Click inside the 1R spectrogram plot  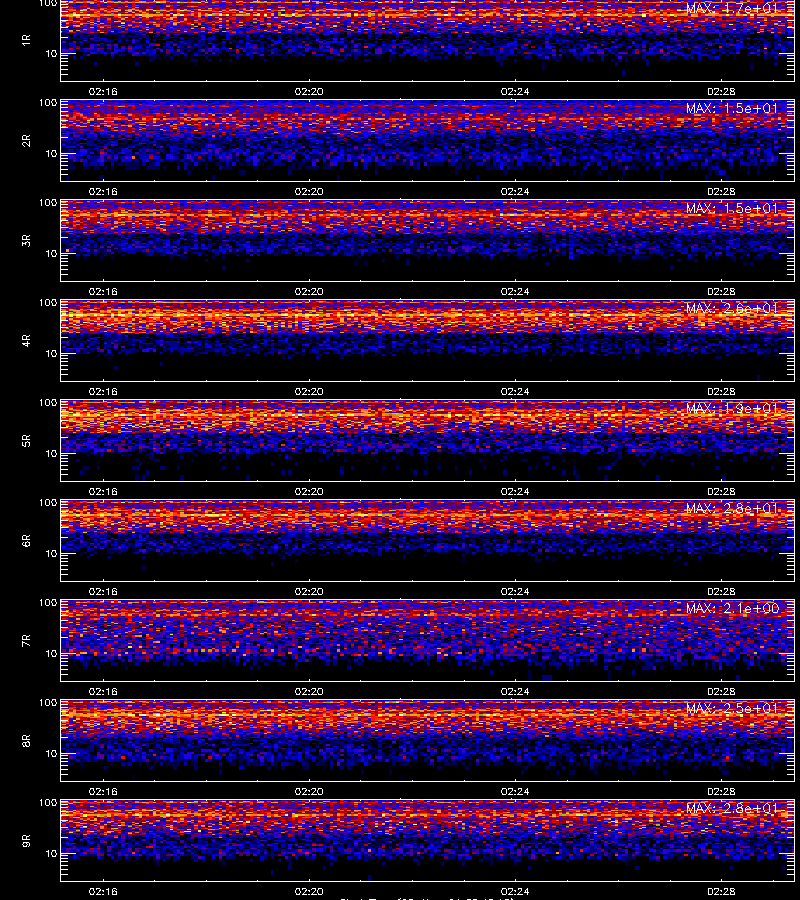pyautogui.click(x=428, y=40)
